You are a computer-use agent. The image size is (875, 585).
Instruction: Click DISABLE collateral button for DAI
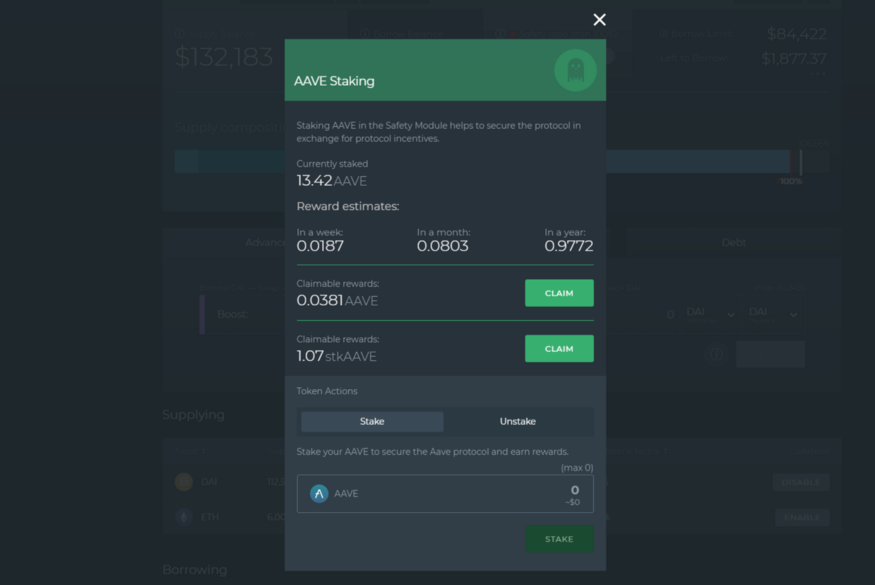pyautogui.click(x=801, y=482)
